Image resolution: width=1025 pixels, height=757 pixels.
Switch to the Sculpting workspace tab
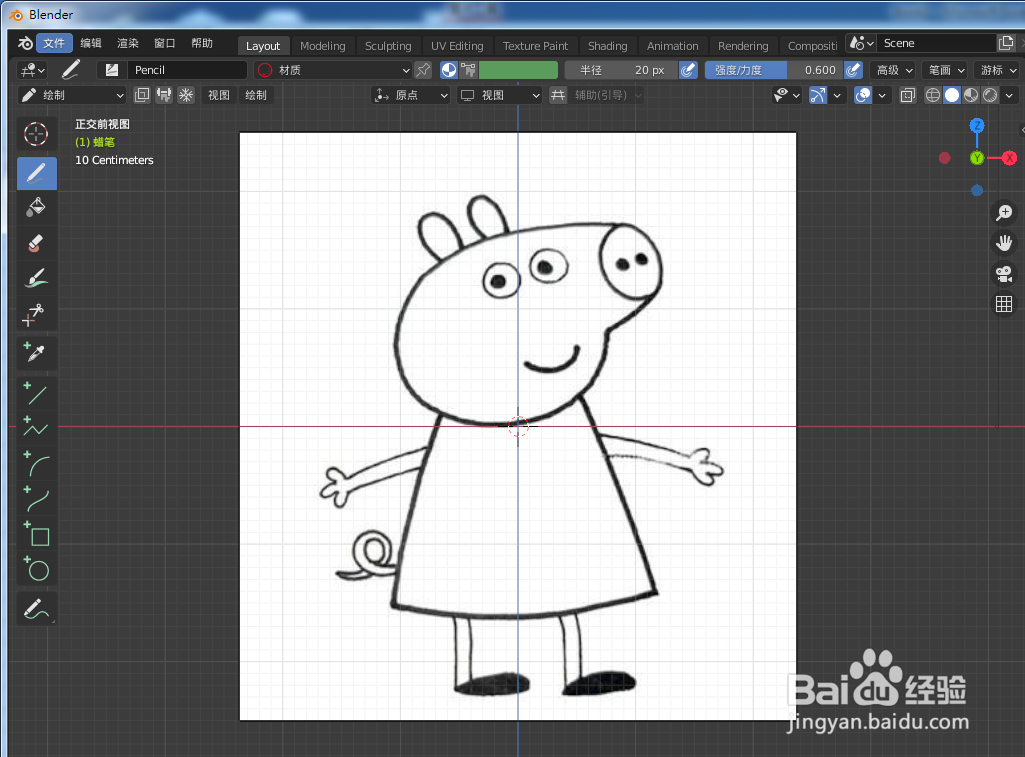387,45
